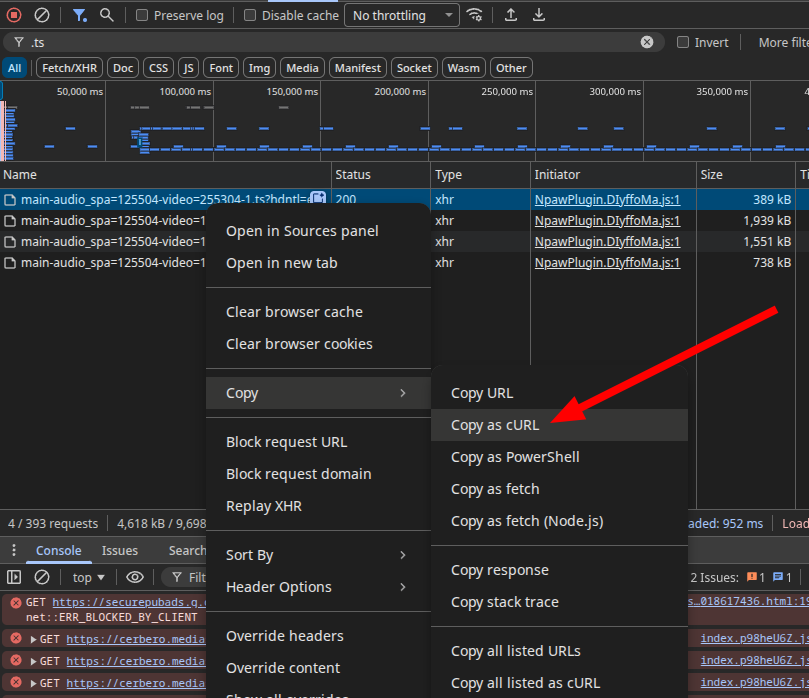Click the import HAR upload icon

coord(511,15)
